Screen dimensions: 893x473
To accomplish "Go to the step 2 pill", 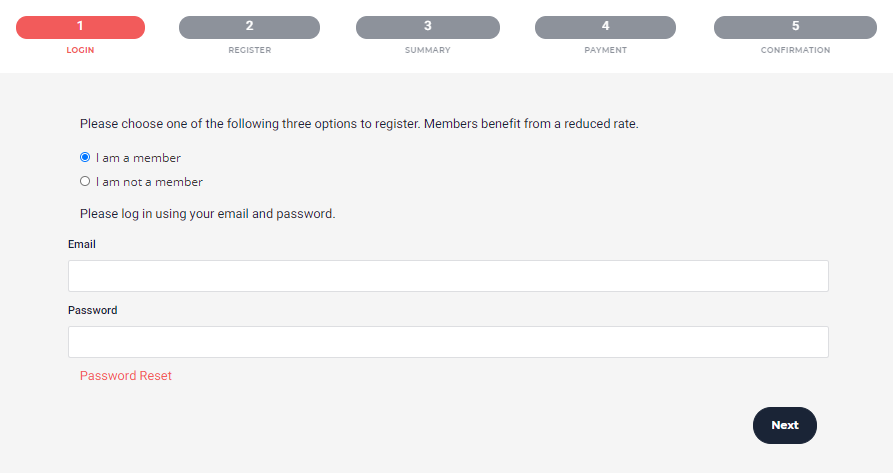I will pyautogui.click(x=249, y=27).
